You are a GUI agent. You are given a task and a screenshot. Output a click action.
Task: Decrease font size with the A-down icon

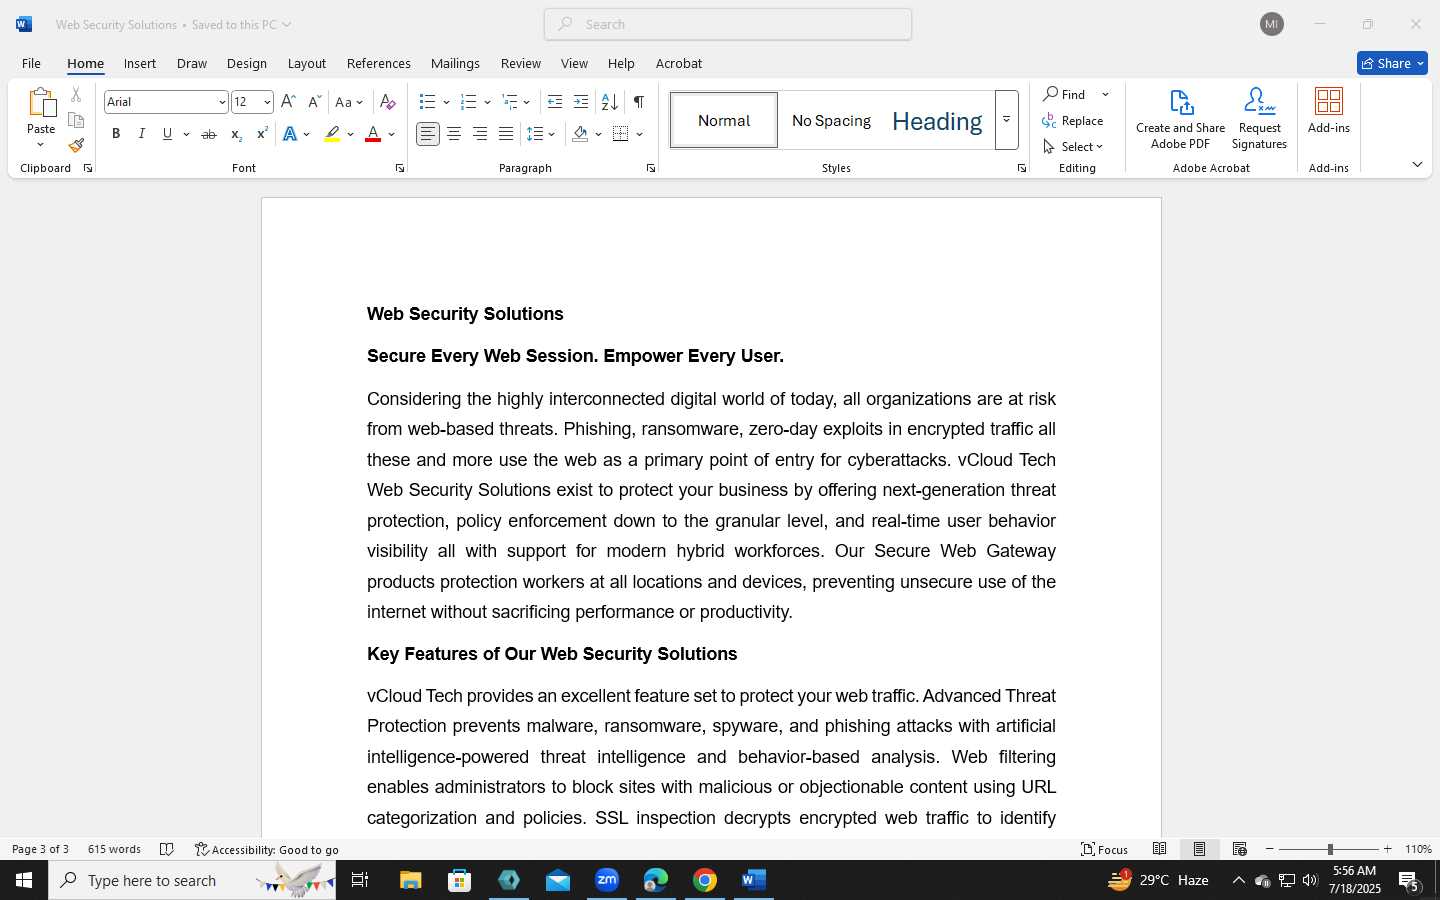pyautogui.click(x=314, y=102)
